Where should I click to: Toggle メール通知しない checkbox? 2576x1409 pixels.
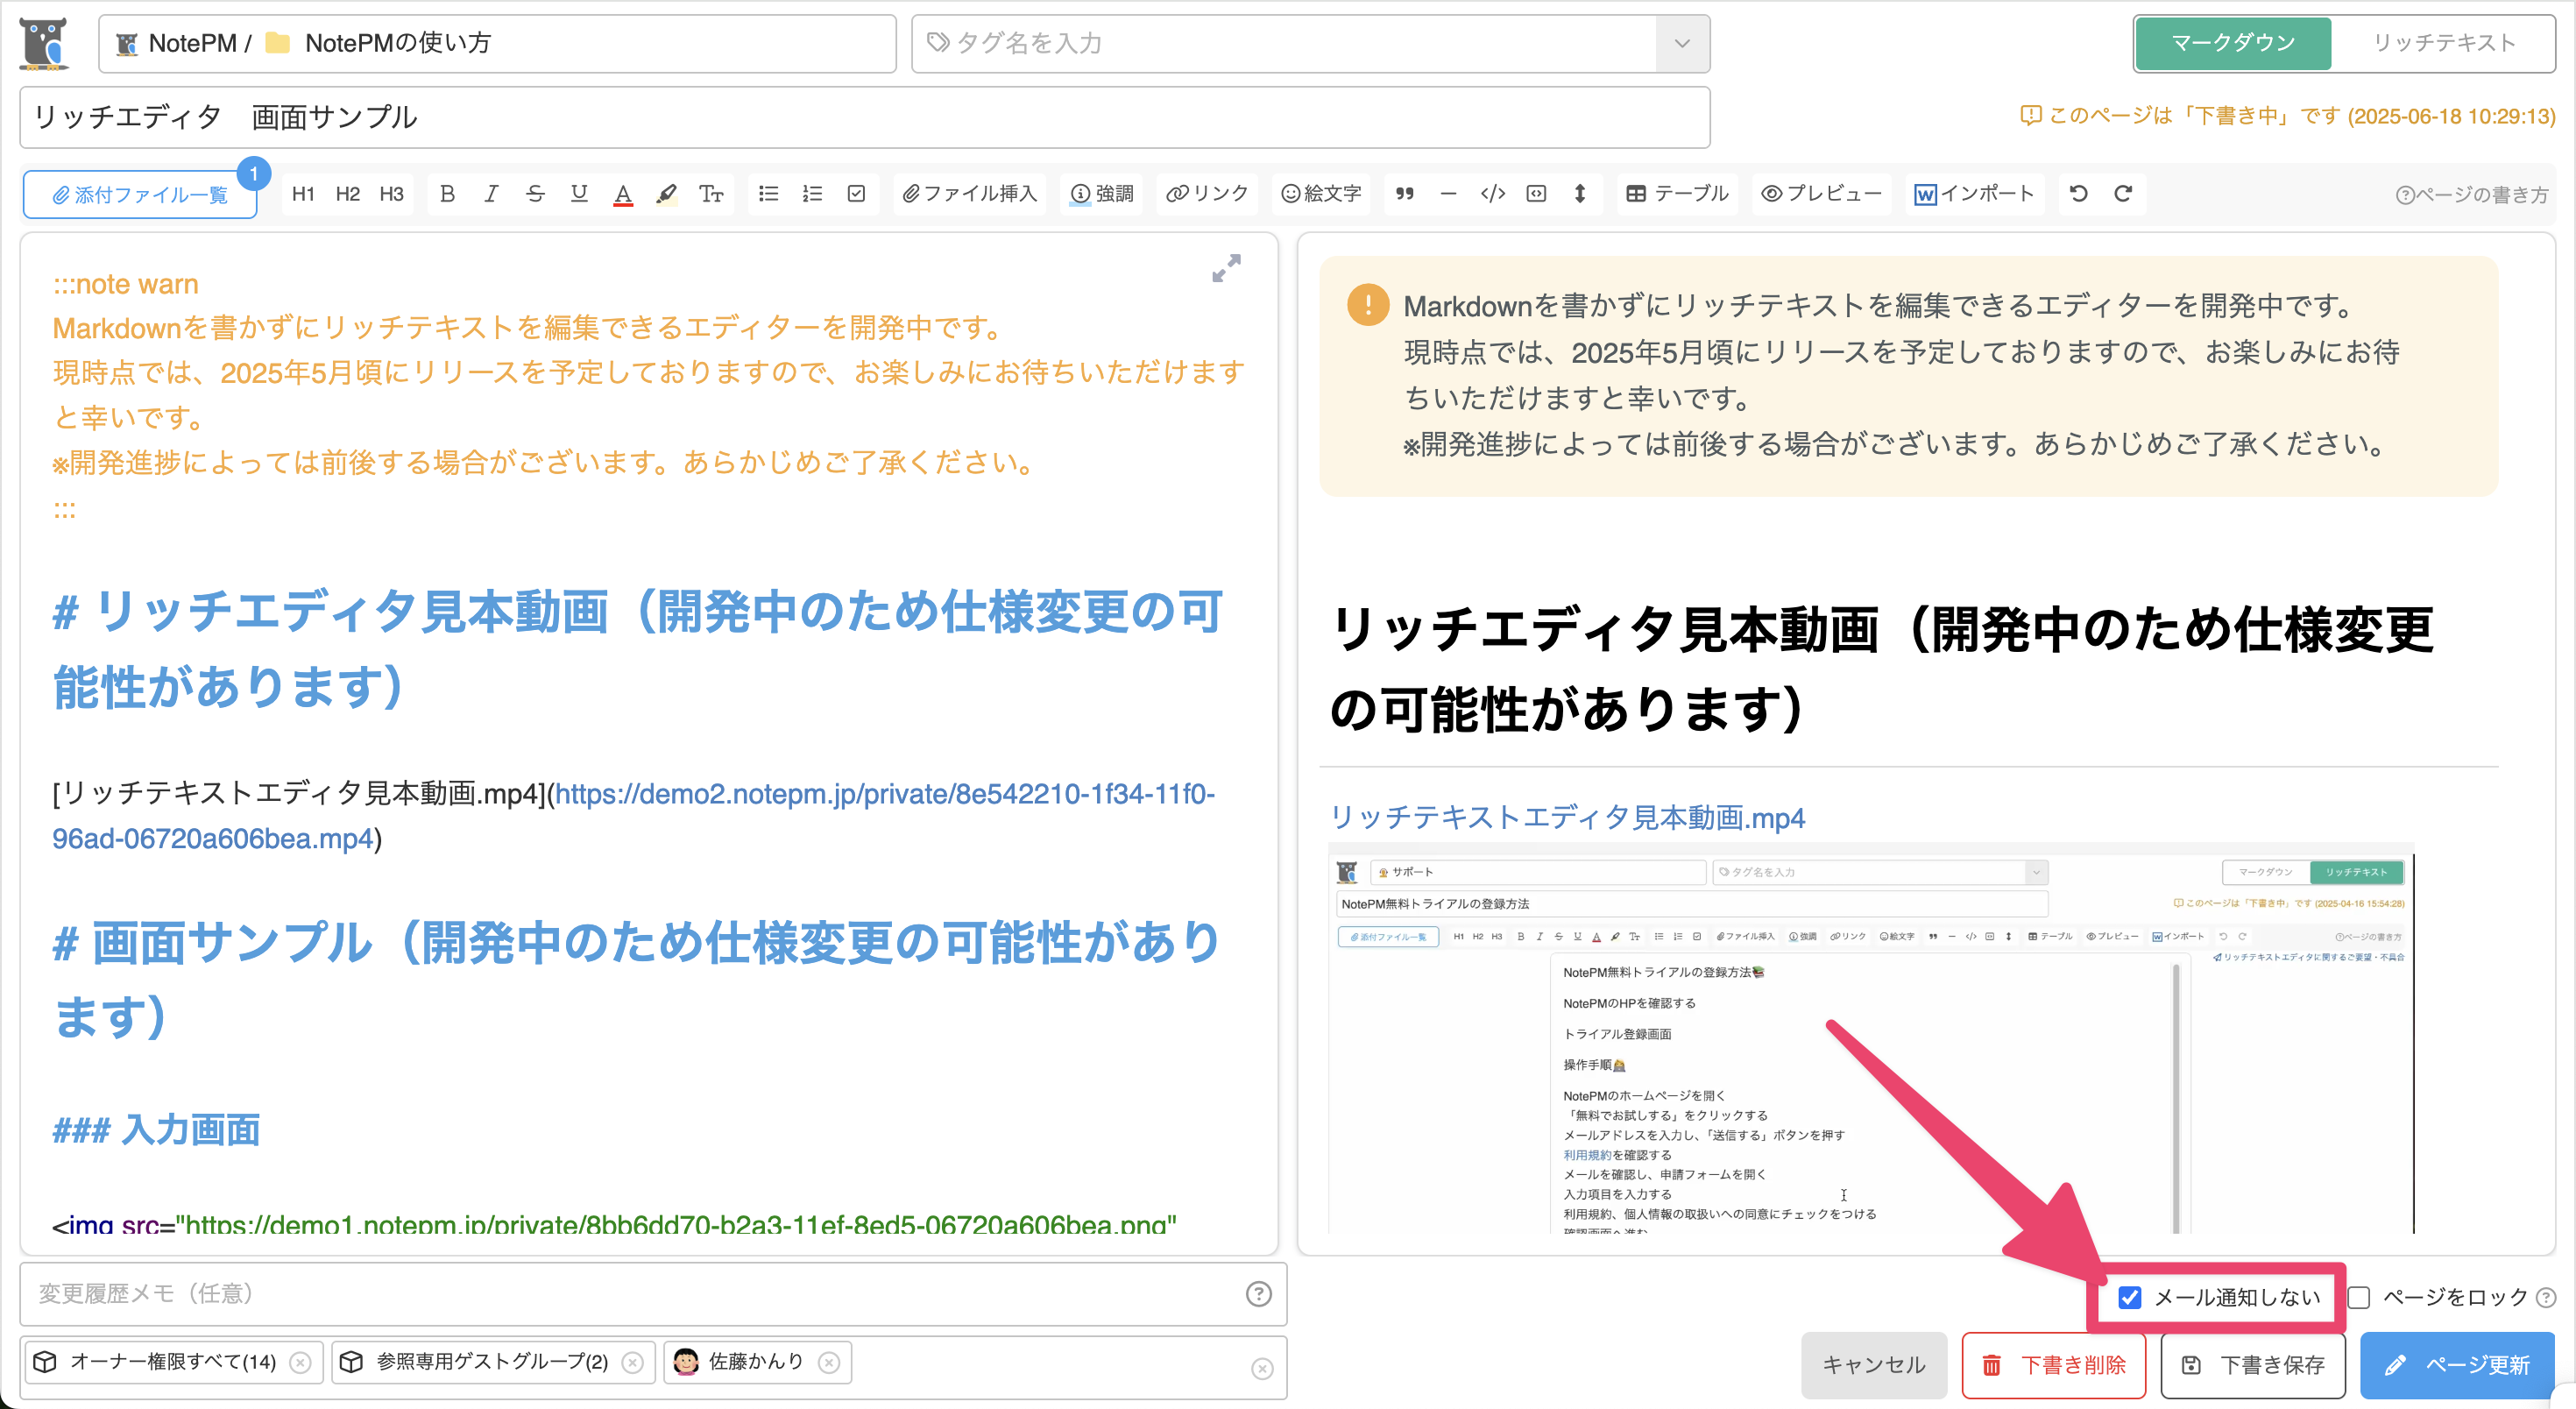(2129, 1297)
